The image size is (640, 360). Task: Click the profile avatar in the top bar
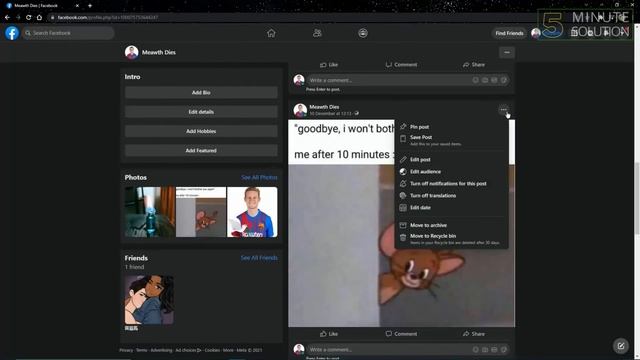536,33
